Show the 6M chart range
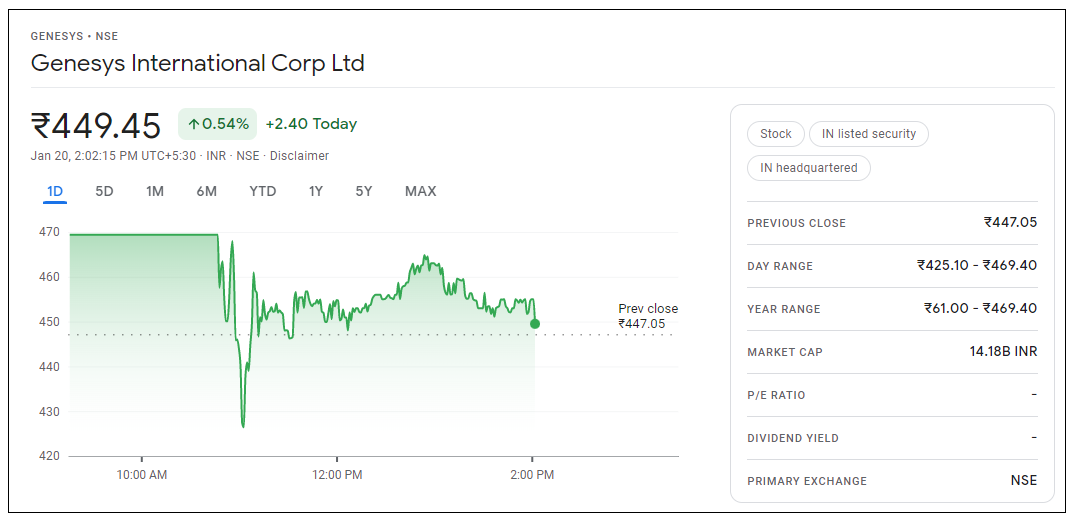The image size is (1076, 519). (207, 192)
